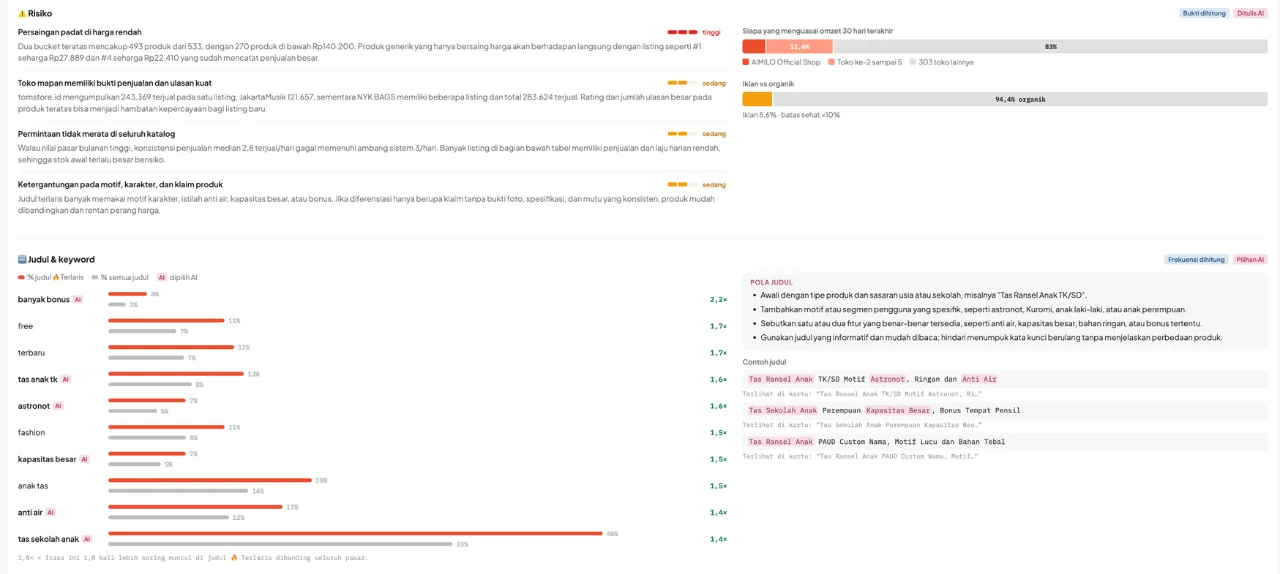Image resolution: width=1280 pixels, height=574 pixels.
Task: Click the highlighted Astronot token in example title
Action: (x=887, y=379)
